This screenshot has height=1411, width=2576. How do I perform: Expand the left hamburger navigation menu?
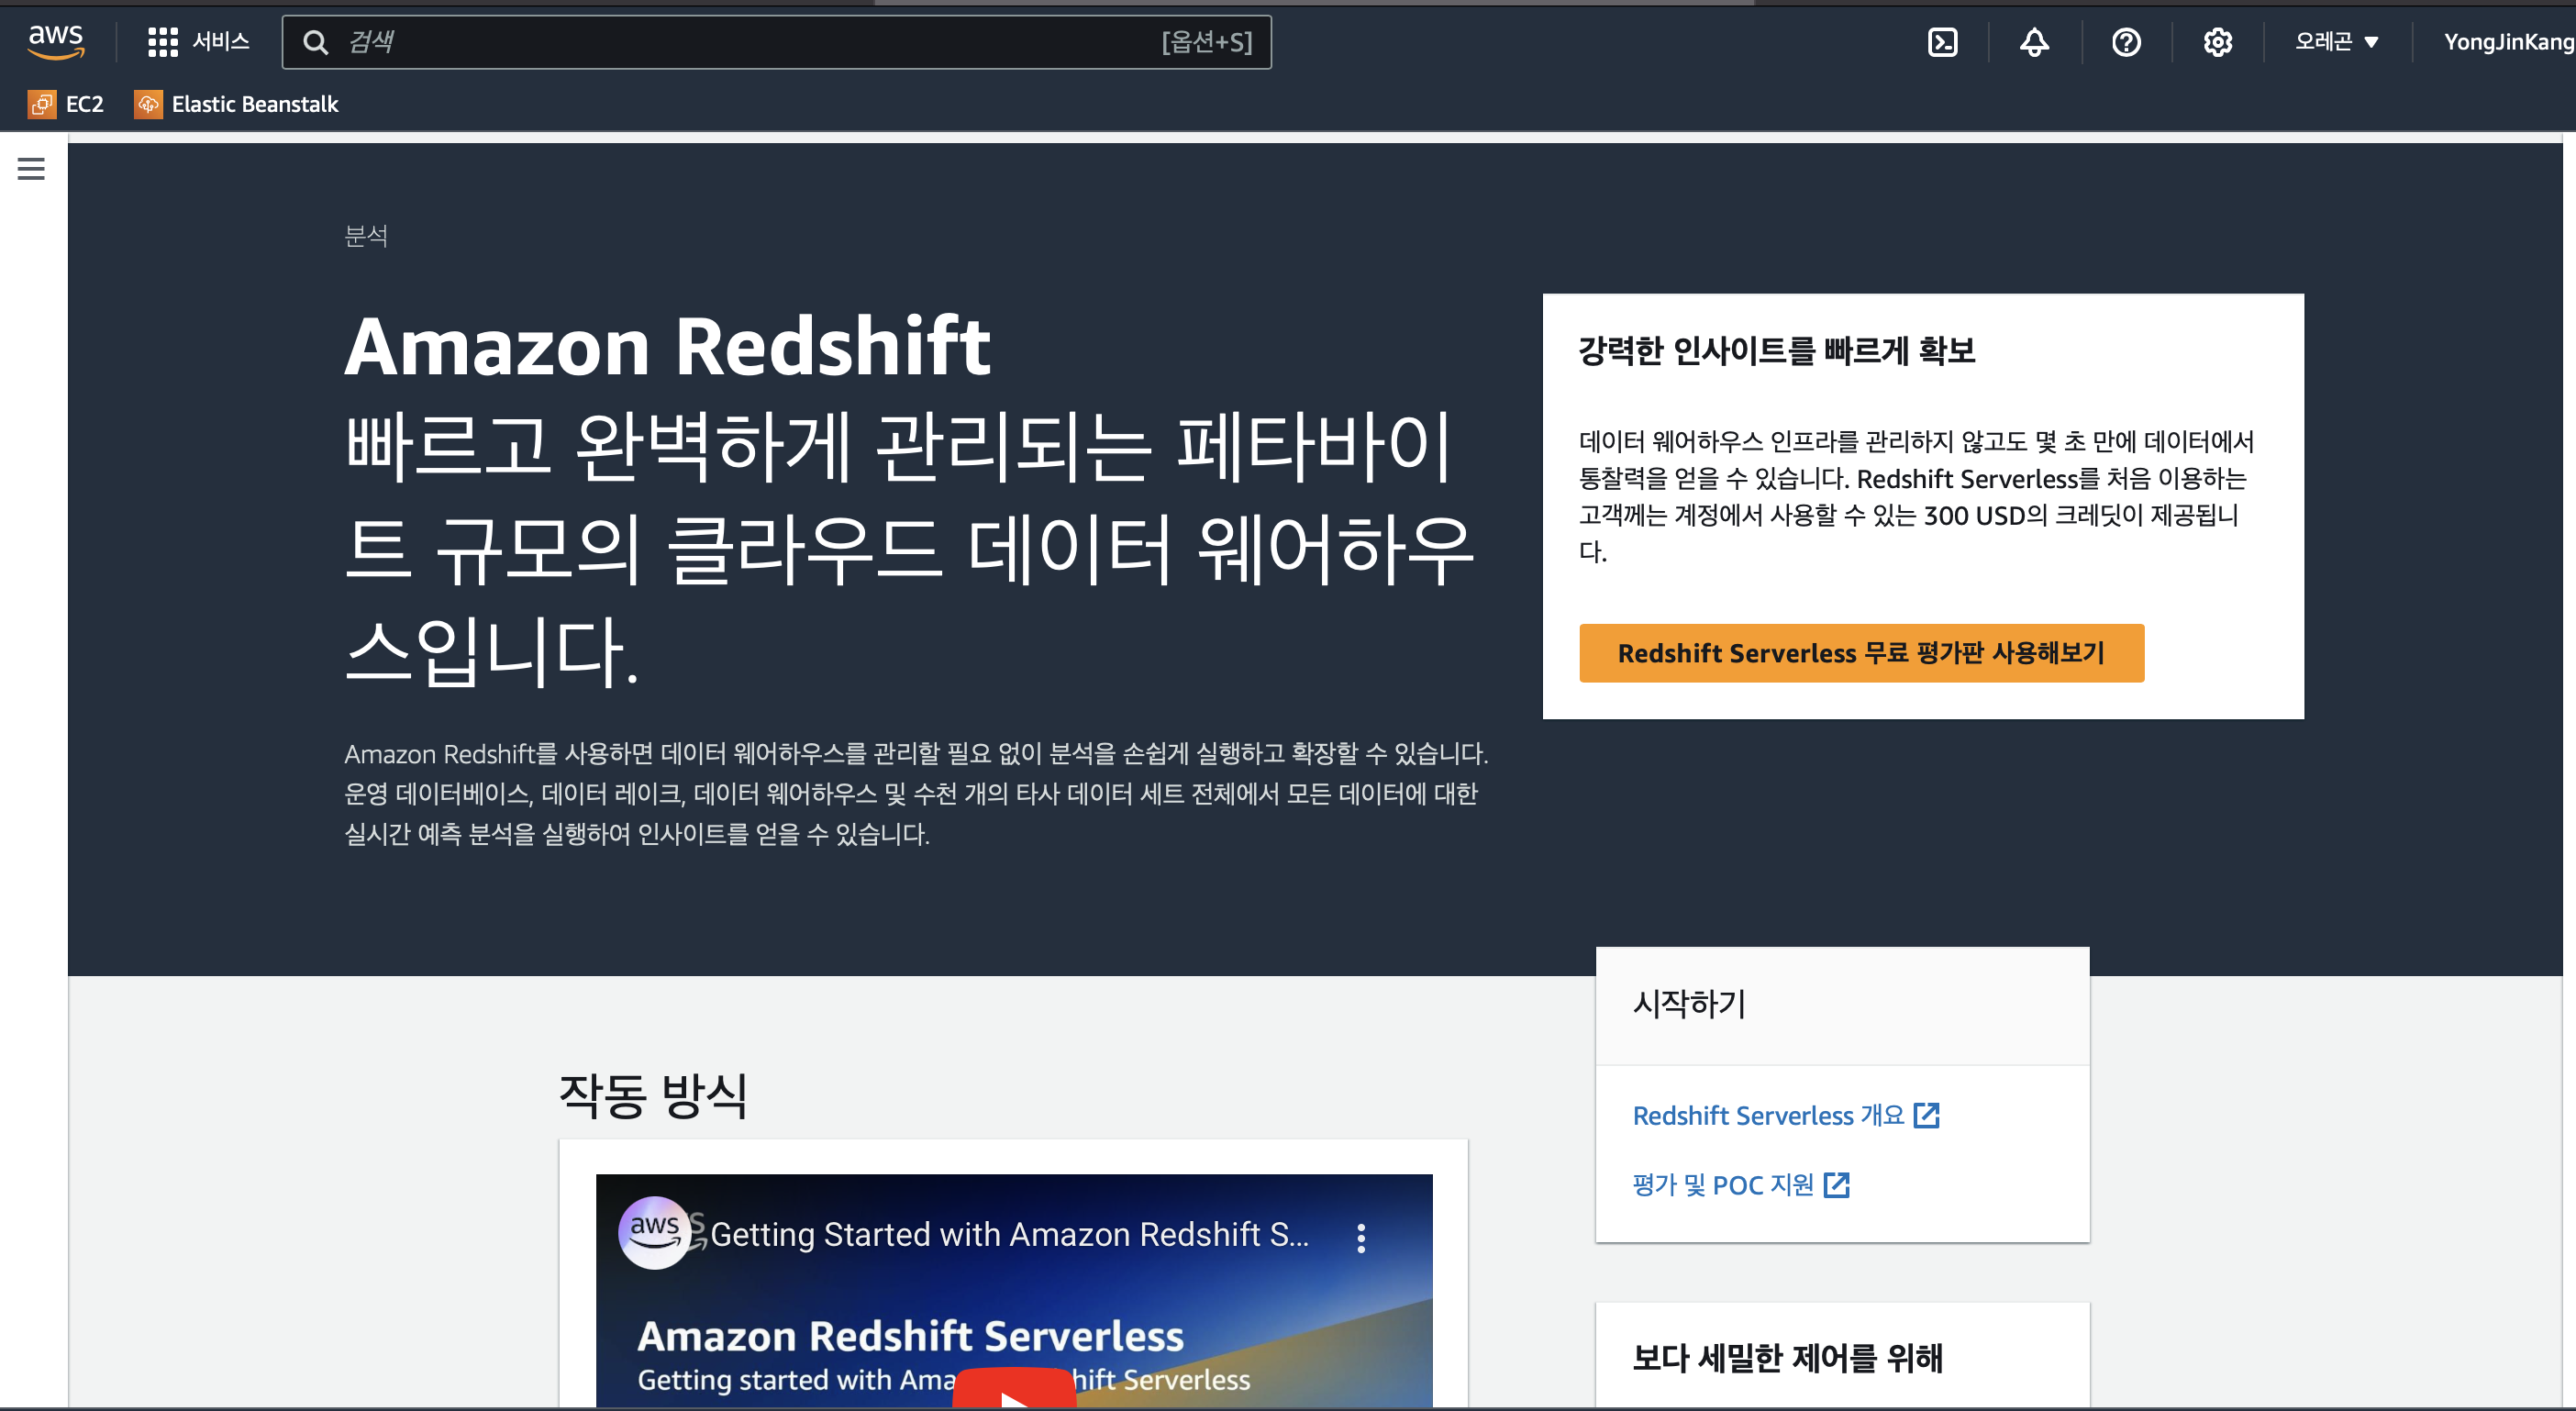click(31, 169)
